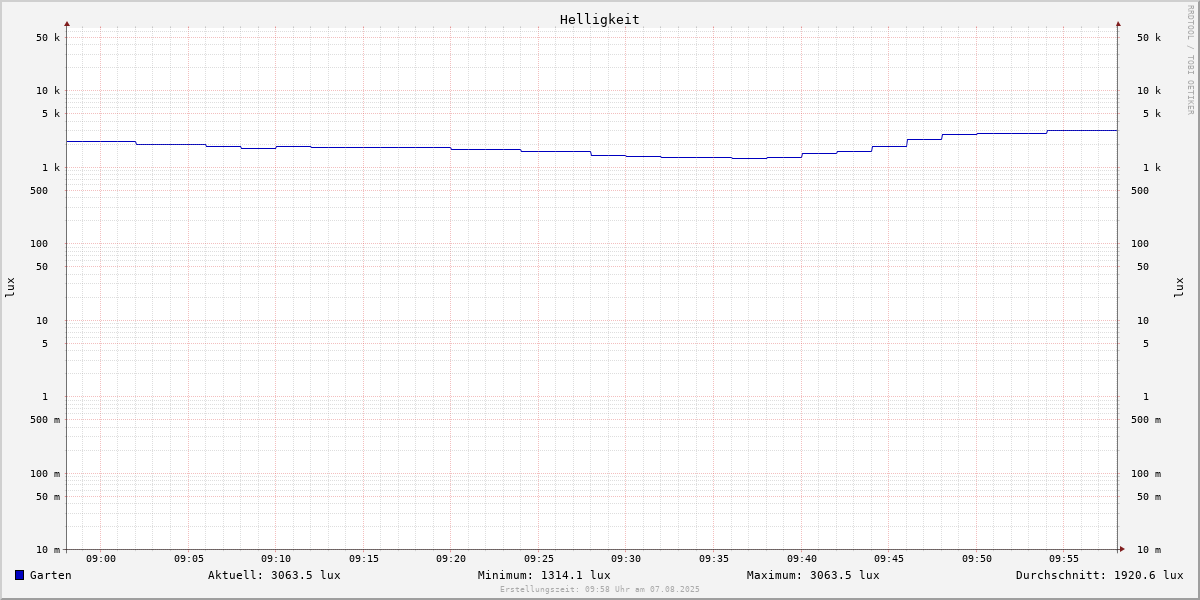Click the 09:55 time axis label

[x=1064, y=559]
